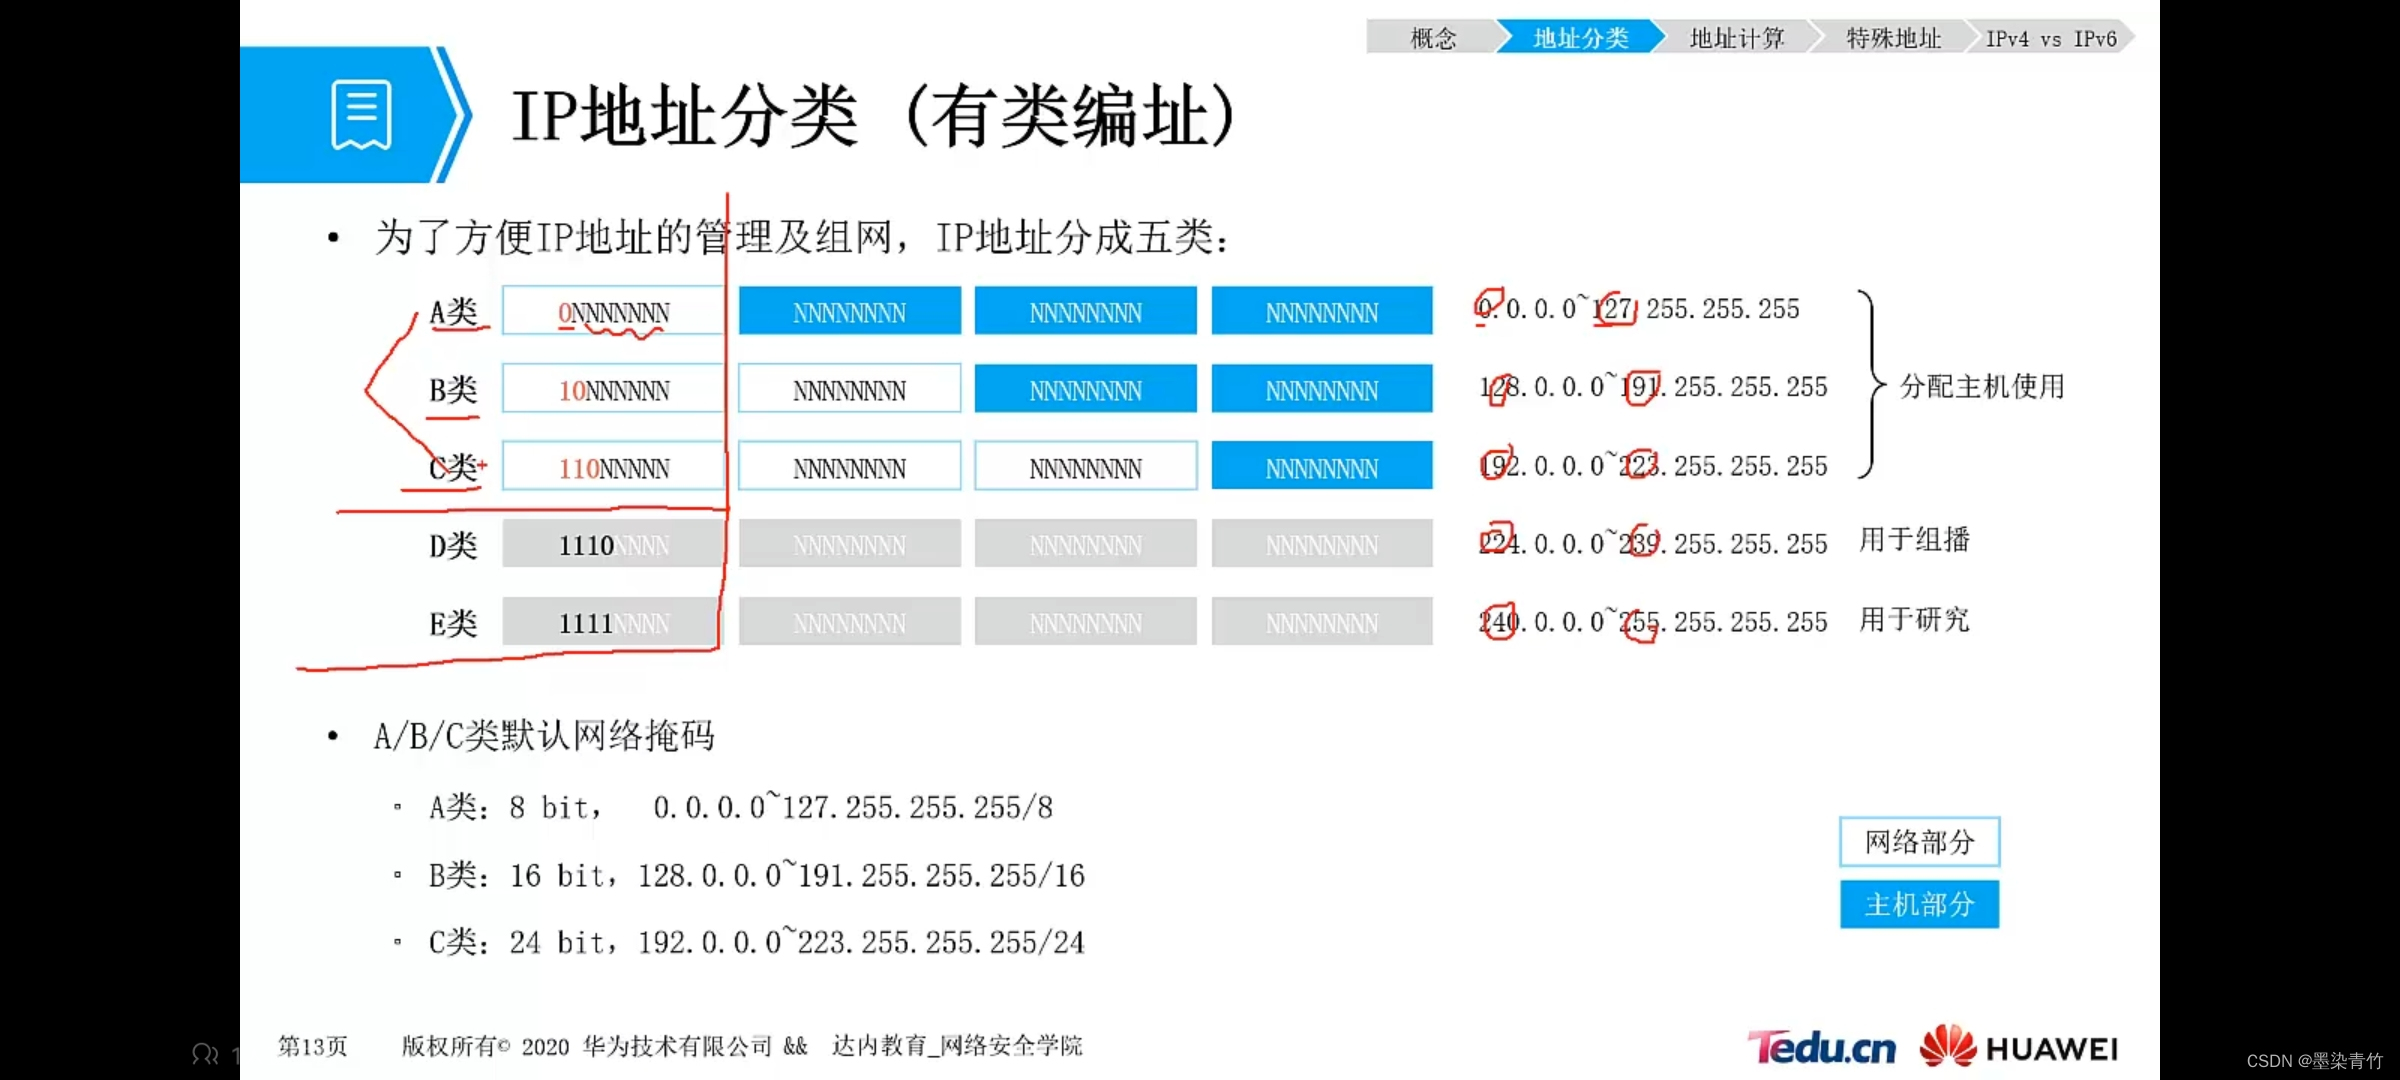Viewport: 2400px width, 1080px height.
Task: Click the third-octet blue cell in B类 row
Action: (1086, 389)
